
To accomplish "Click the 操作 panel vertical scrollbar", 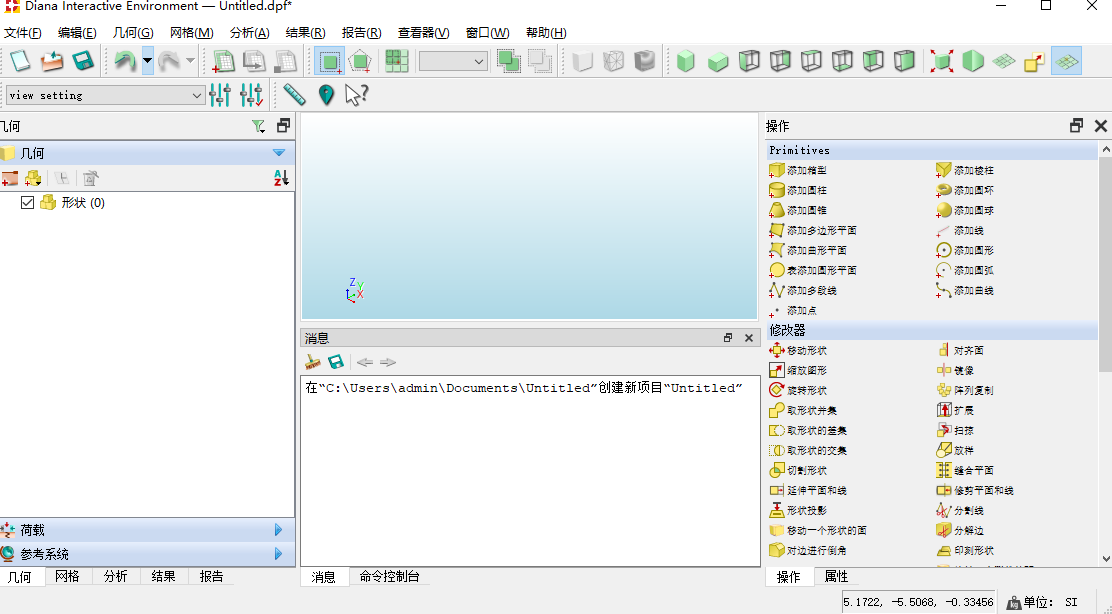I will [1105, 264].
